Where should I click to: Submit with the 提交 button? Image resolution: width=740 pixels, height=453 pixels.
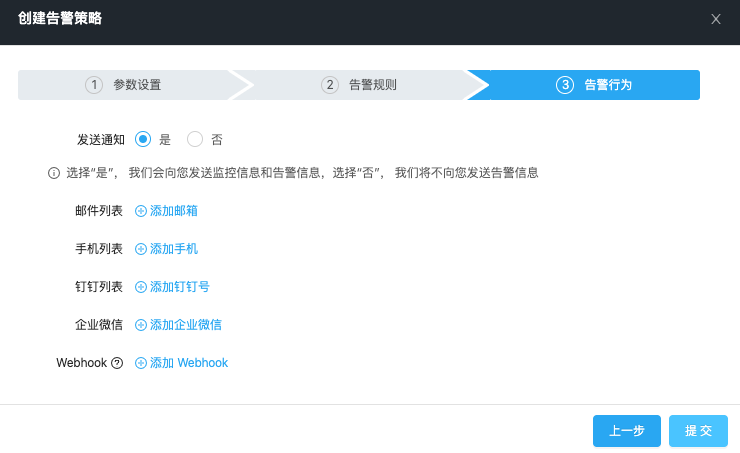(x=698, y=431)
